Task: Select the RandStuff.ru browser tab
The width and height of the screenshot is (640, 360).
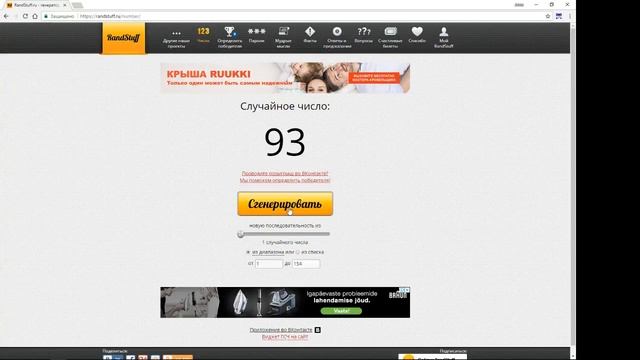Action: pyautogui.click(x=37, y=5)
